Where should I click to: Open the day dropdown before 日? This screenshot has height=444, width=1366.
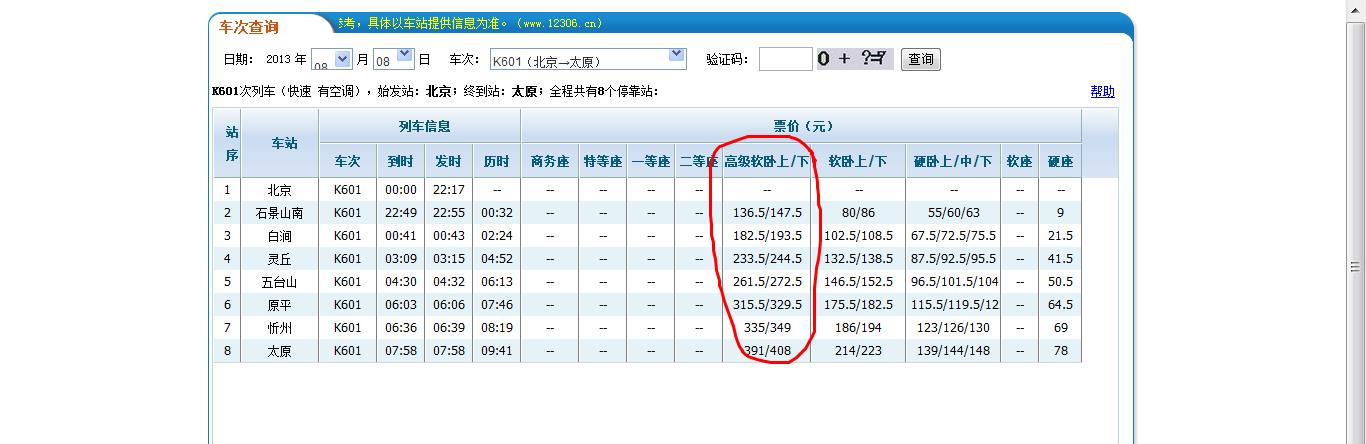click(393, 59)
